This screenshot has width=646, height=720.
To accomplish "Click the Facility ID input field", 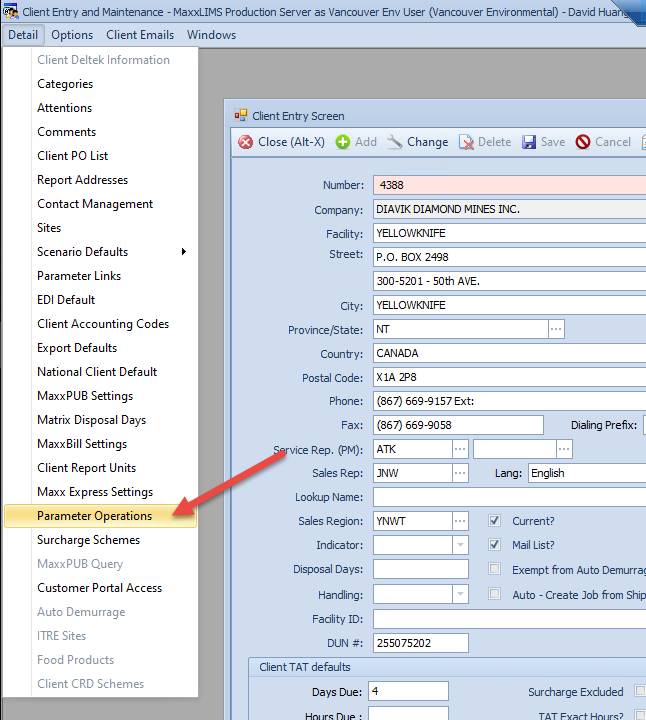I will click(510, 619).
